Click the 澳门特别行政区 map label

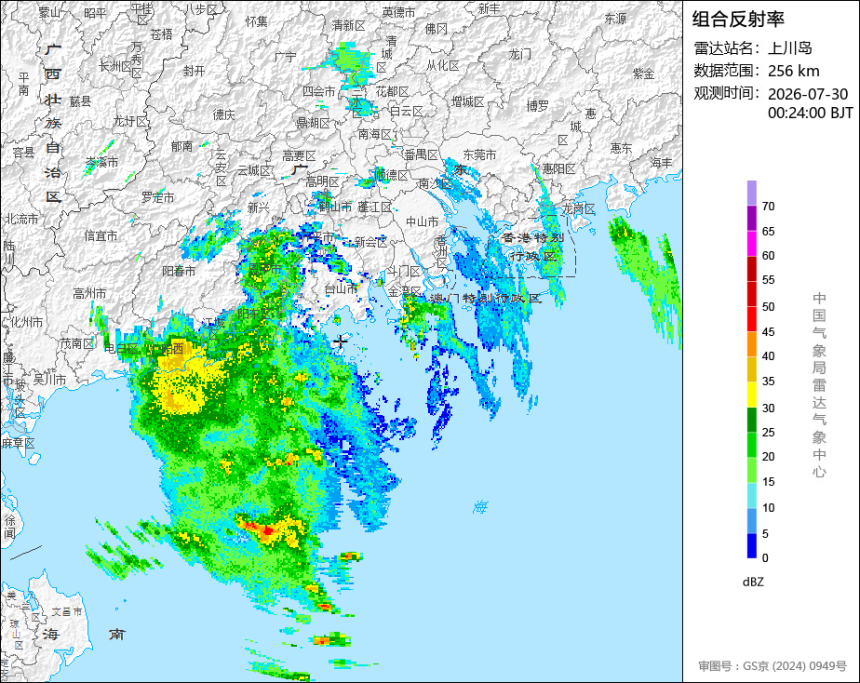tap(486, 298)
